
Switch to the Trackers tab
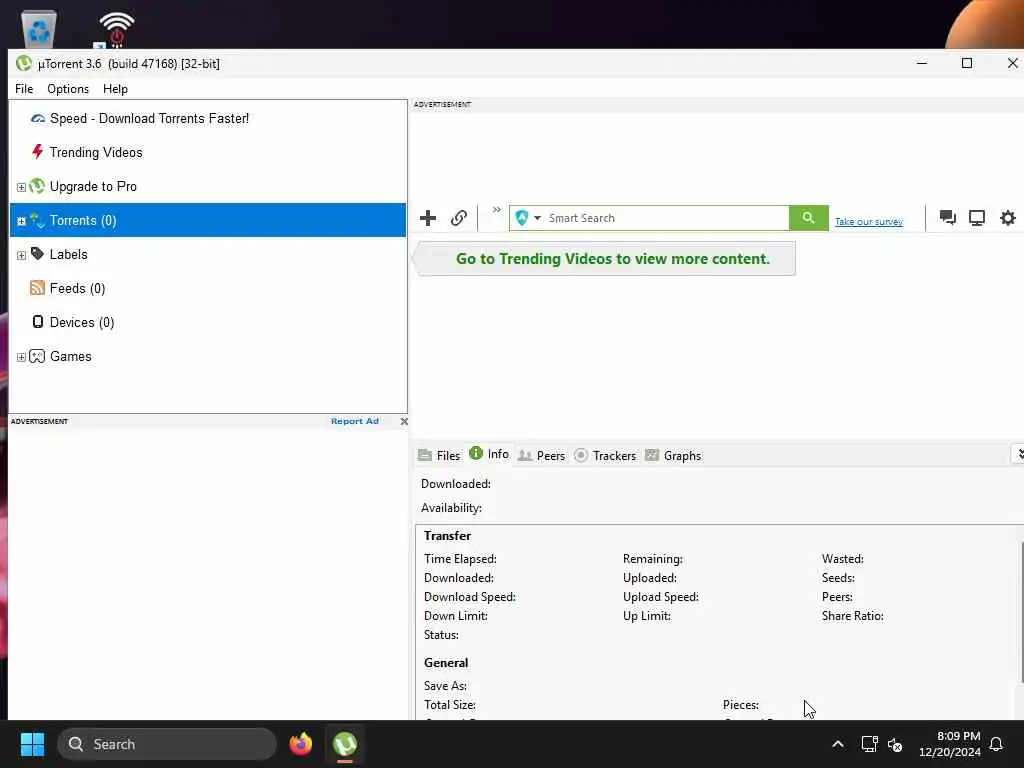pyautogui.click(x=605, y=456)
